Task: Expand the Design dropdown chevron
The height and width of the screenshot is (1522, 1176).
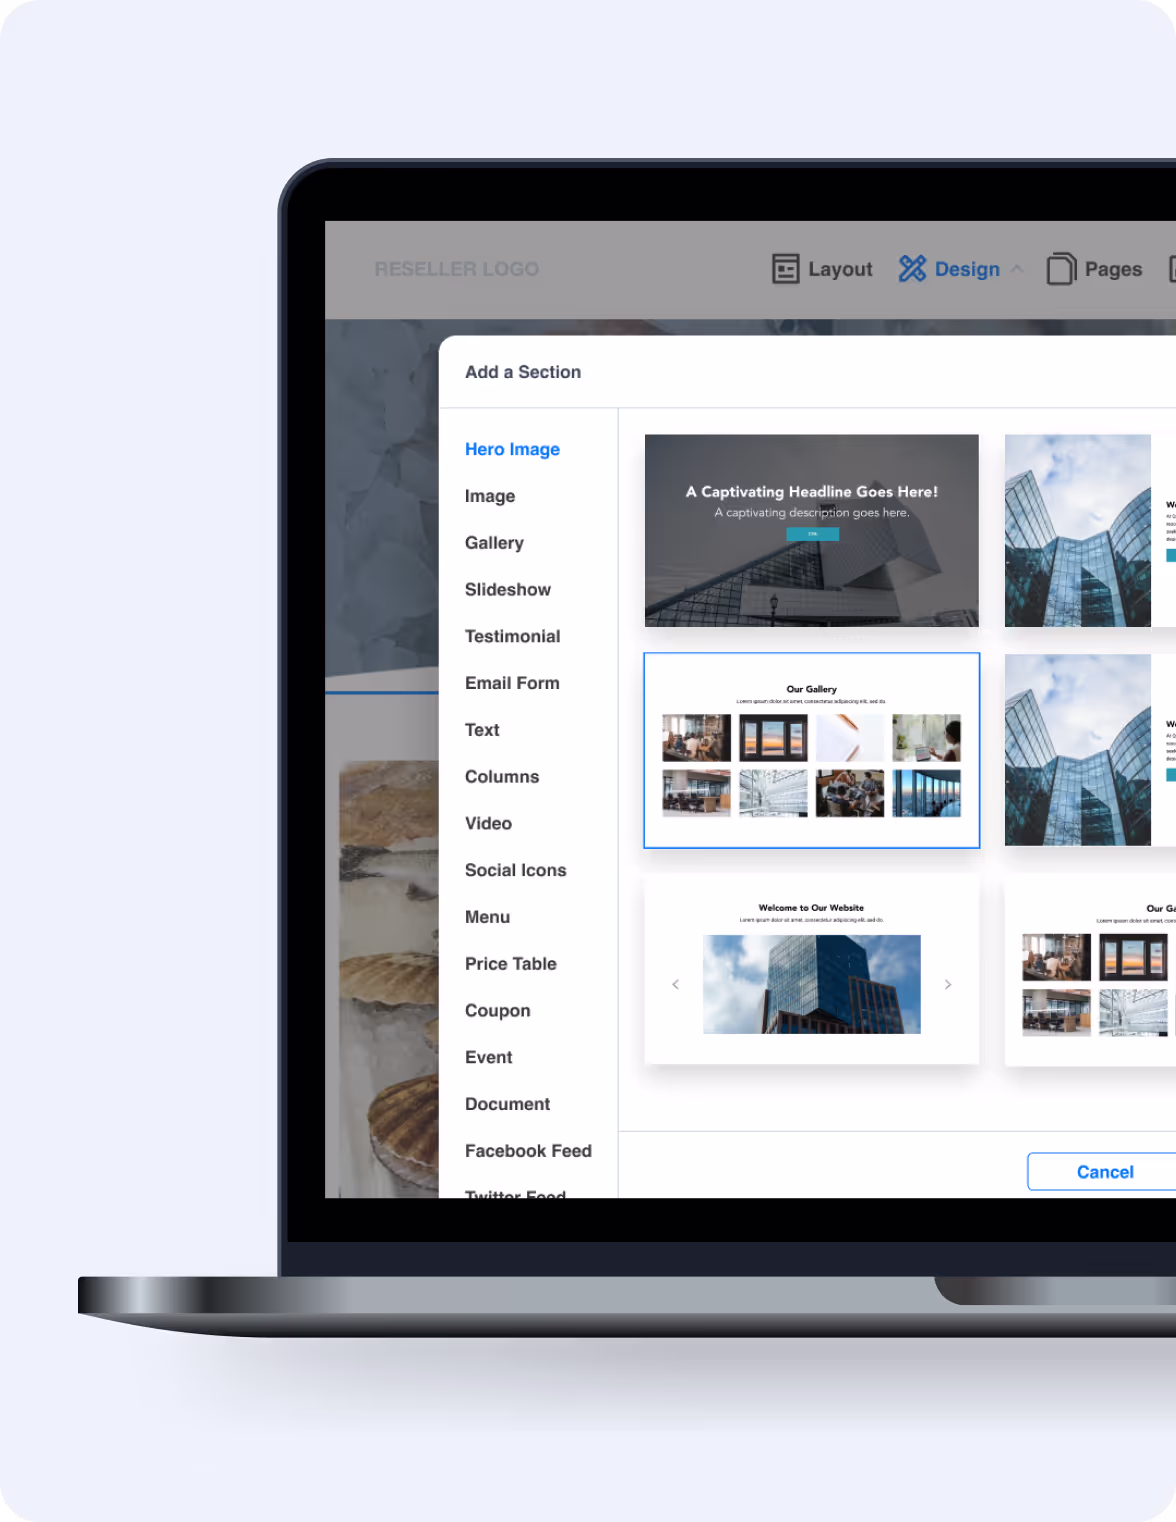Action: tap(1017, 269)
